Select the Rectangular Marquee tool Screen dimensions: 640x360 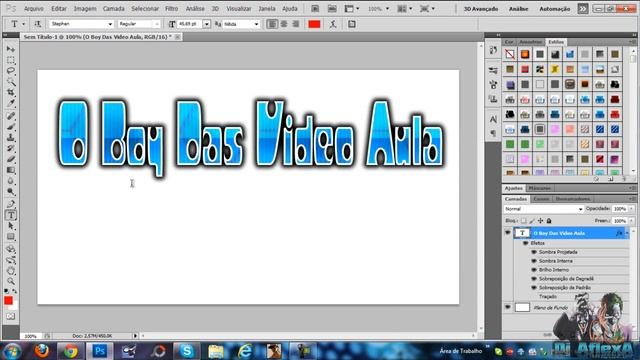[x=11, y=60]
